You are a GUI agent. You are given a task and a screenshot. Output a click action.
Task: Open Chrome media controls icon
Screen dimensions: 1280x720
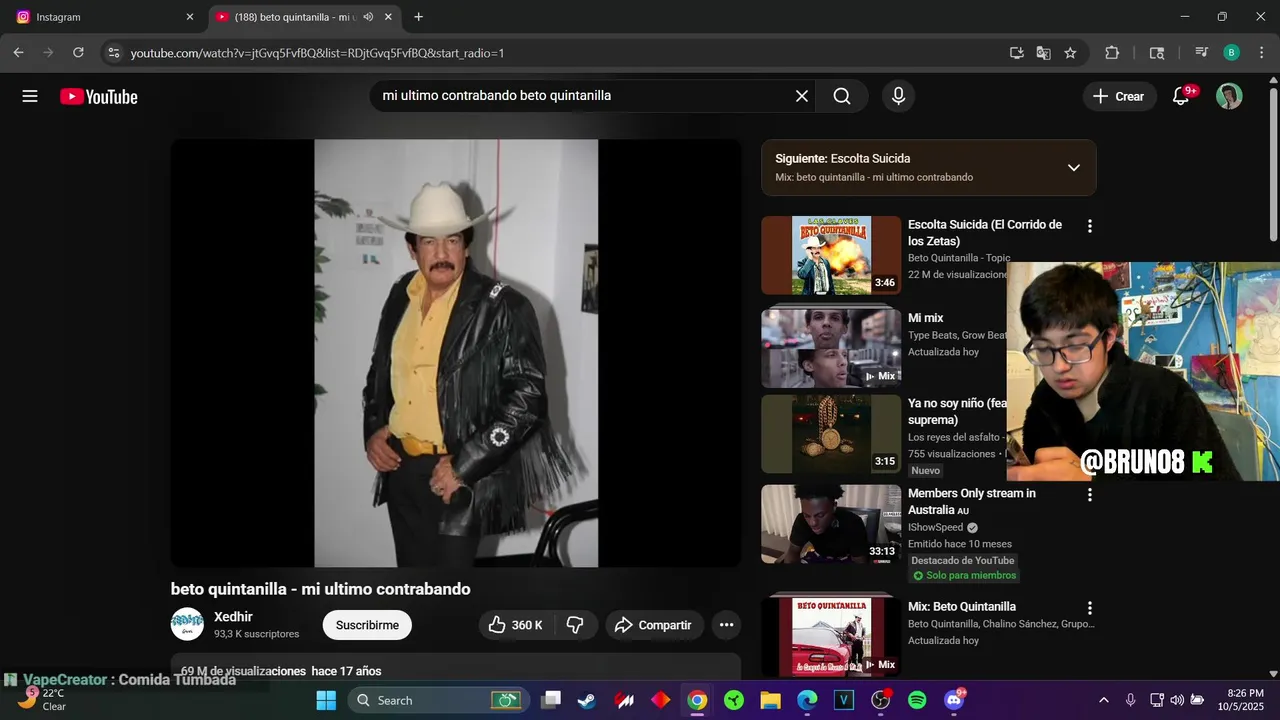(x=1202, y=53)
